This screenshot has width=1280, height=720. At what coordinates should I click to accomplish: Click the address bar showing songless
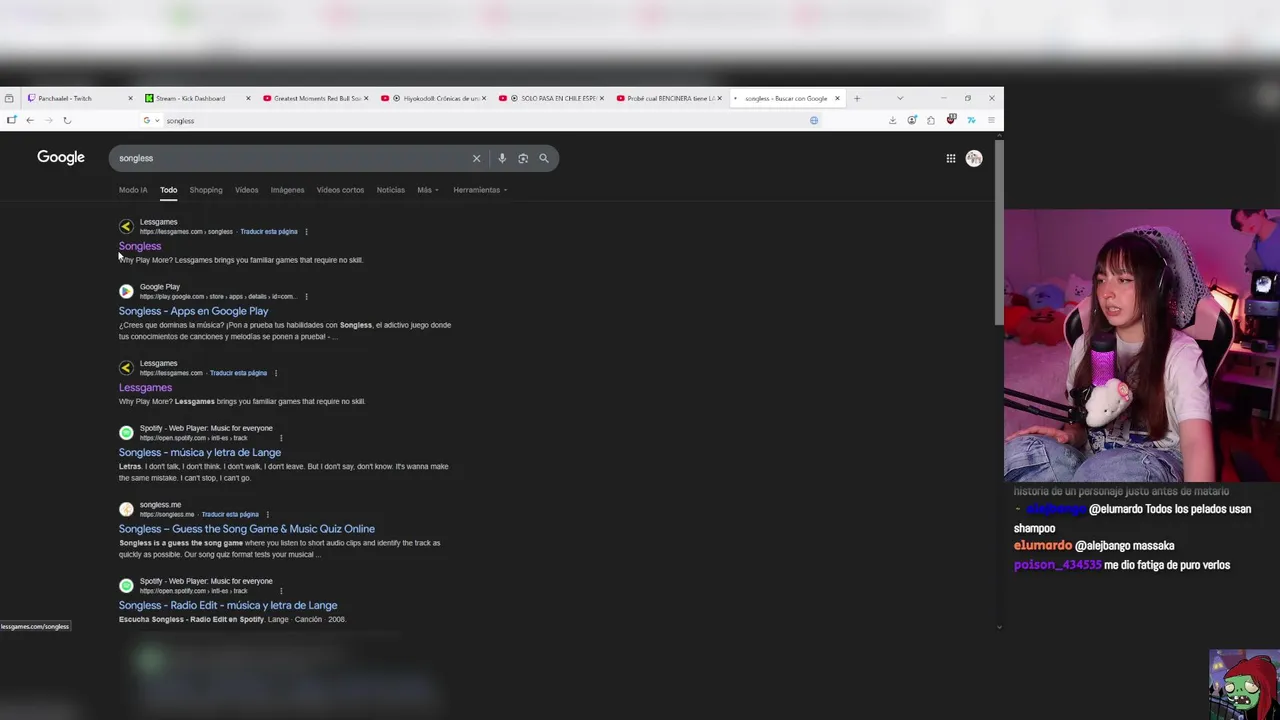[x=480, y=120]
